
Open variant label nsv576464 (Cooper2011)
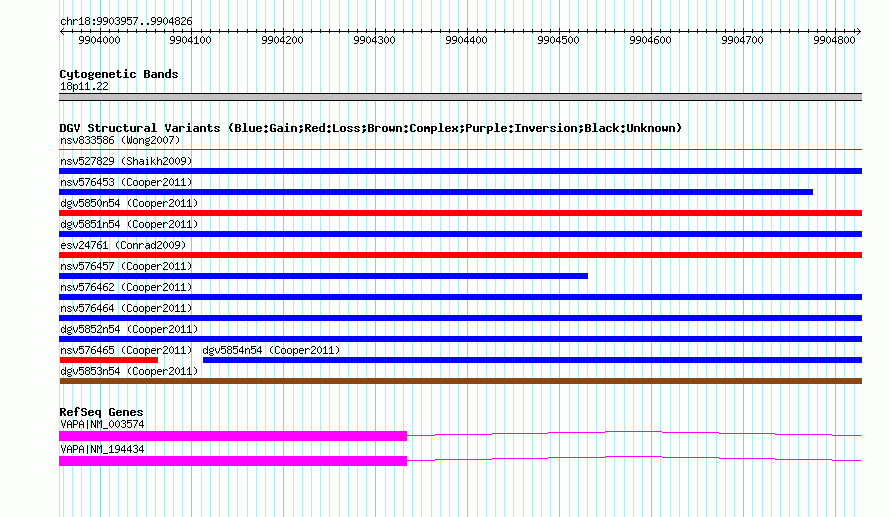126,308
